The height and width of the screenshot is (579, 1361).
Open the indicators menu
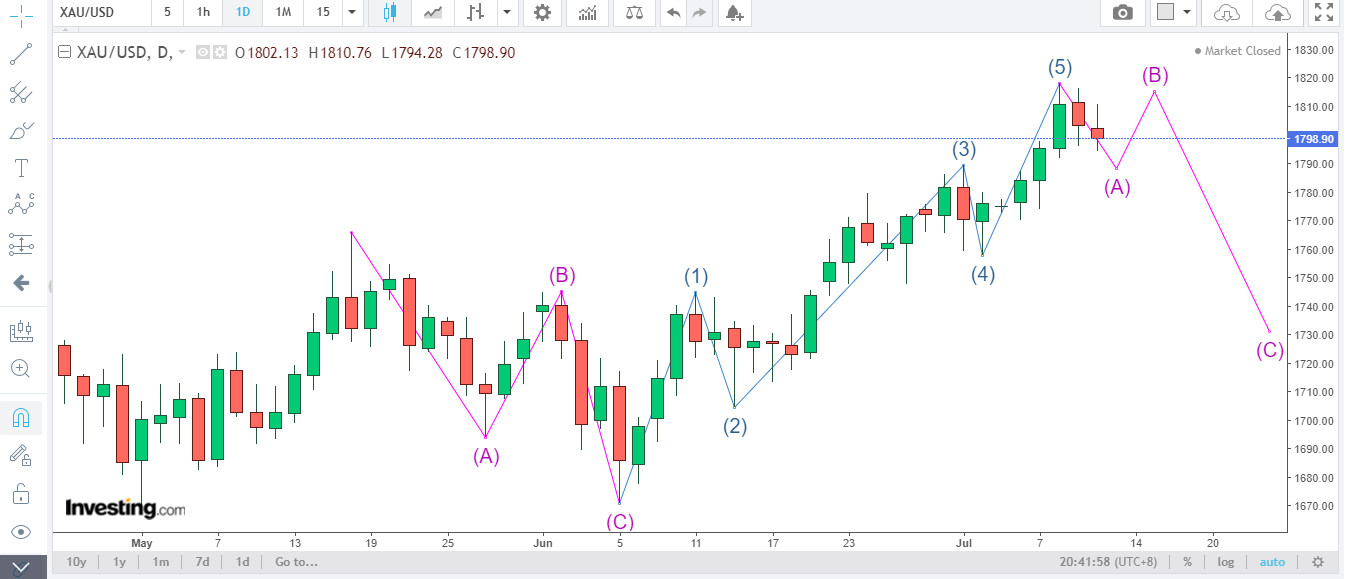[589, 13]
